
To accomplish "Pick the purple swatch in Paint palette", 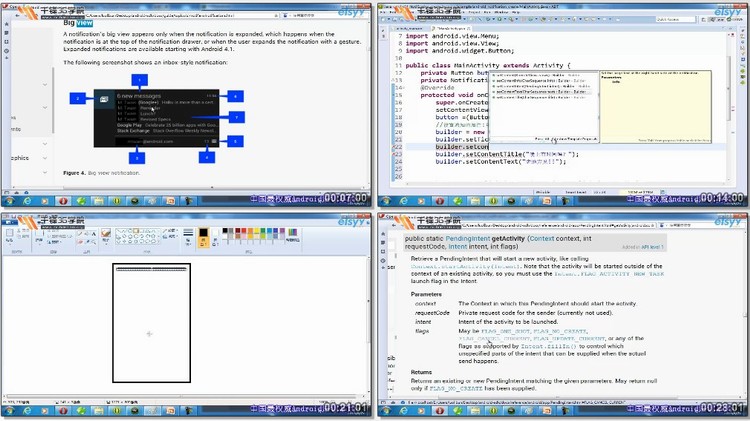I will click(x=282, y=230).
